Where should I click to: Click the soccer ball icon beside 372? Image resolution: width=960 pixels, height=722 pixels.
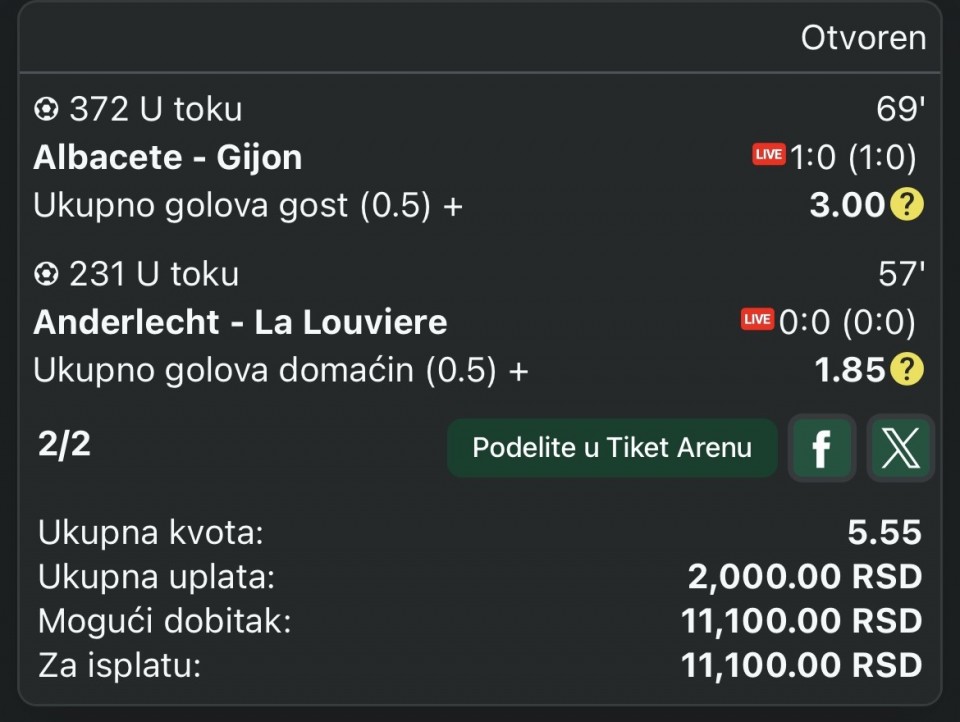click(47, 109)
